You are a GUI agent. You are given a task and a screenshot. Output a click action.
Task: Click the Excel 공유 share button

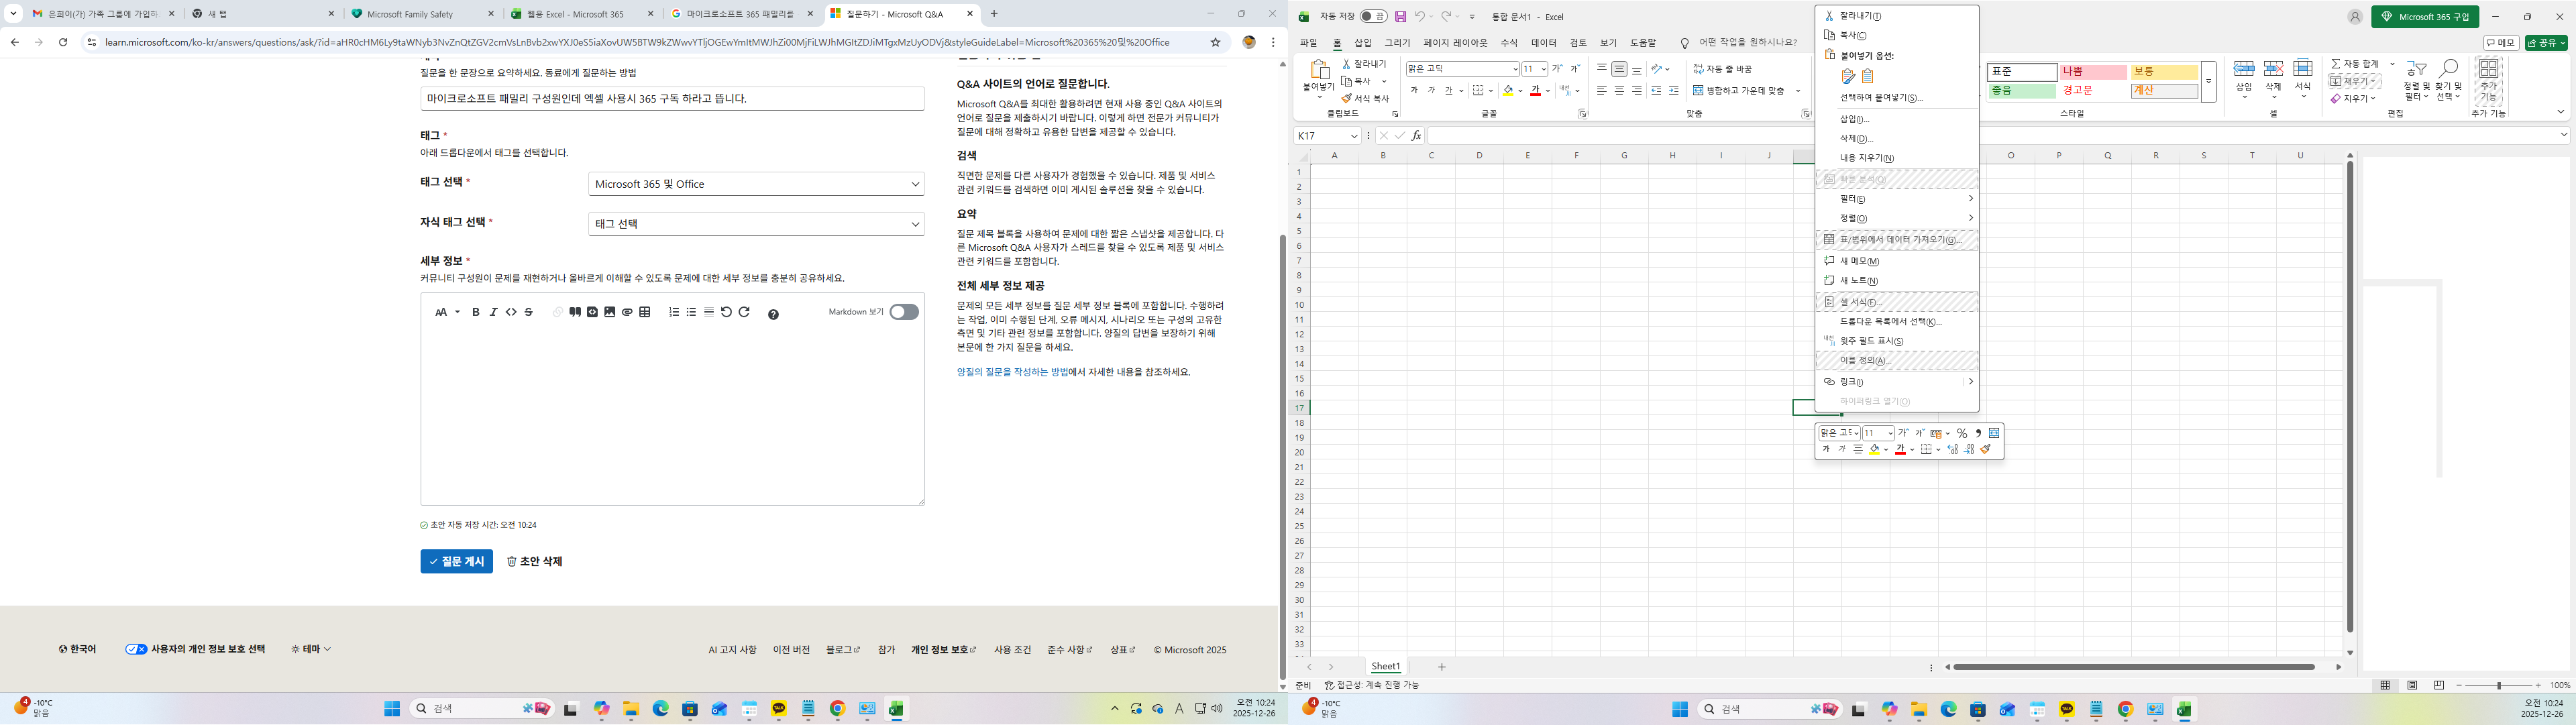[2545, 43]
